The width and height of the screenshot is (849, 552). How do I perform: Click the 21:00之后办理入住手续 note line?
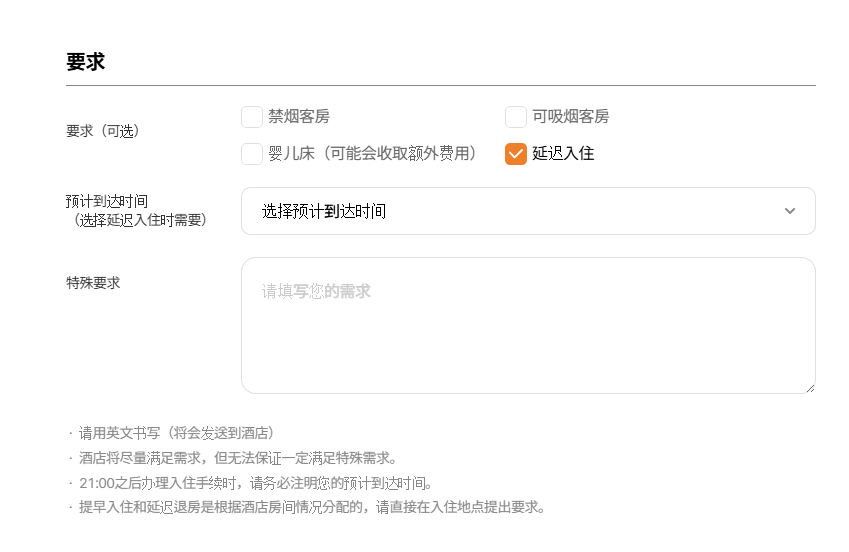[x=254, y=483]
